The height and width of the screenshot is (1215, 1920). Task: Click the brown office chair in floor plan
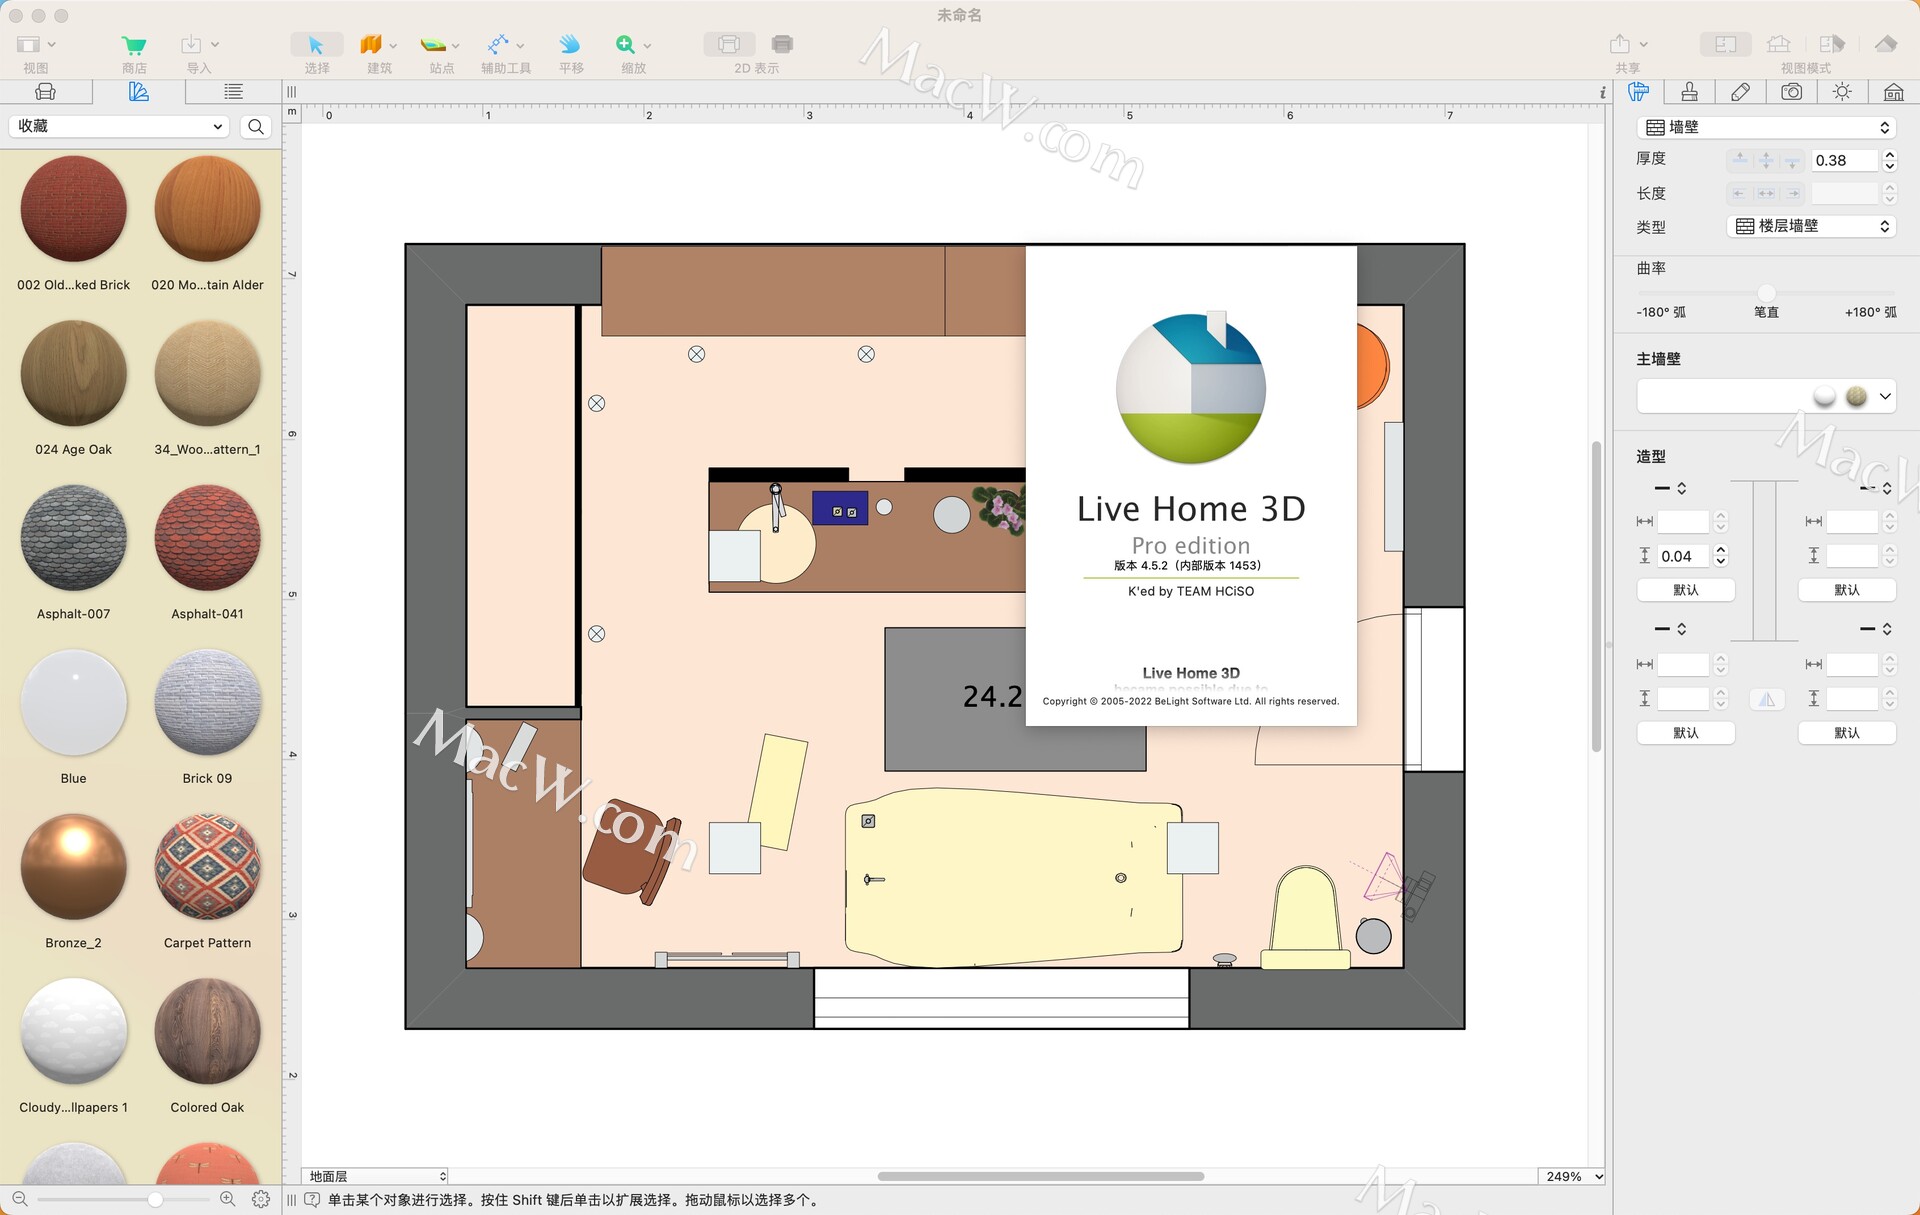point(631,850)
